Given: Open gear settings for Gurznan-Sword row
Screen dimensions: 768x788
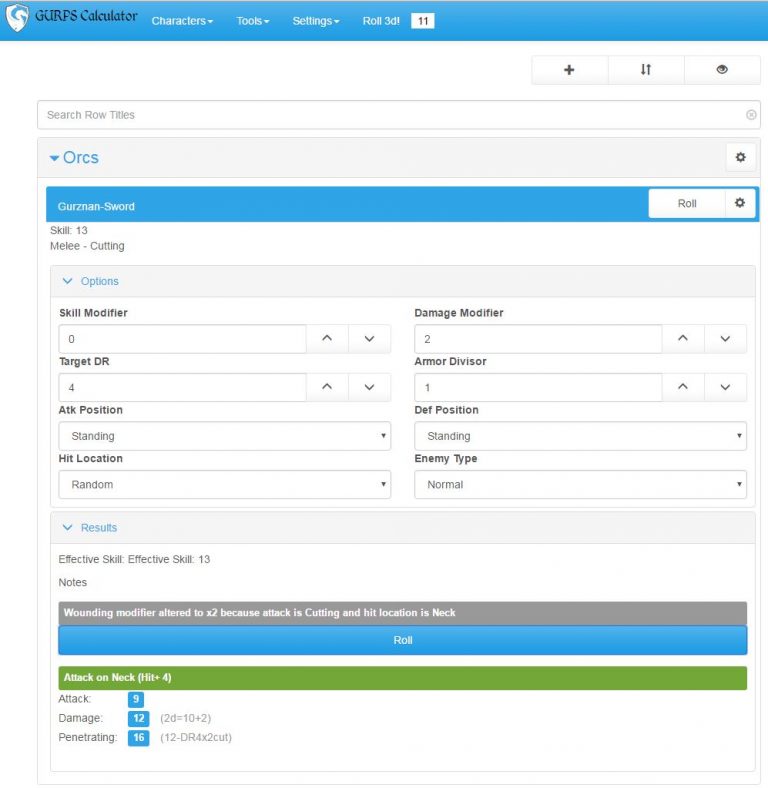Looking at the screenshot, I should point(740,203).
